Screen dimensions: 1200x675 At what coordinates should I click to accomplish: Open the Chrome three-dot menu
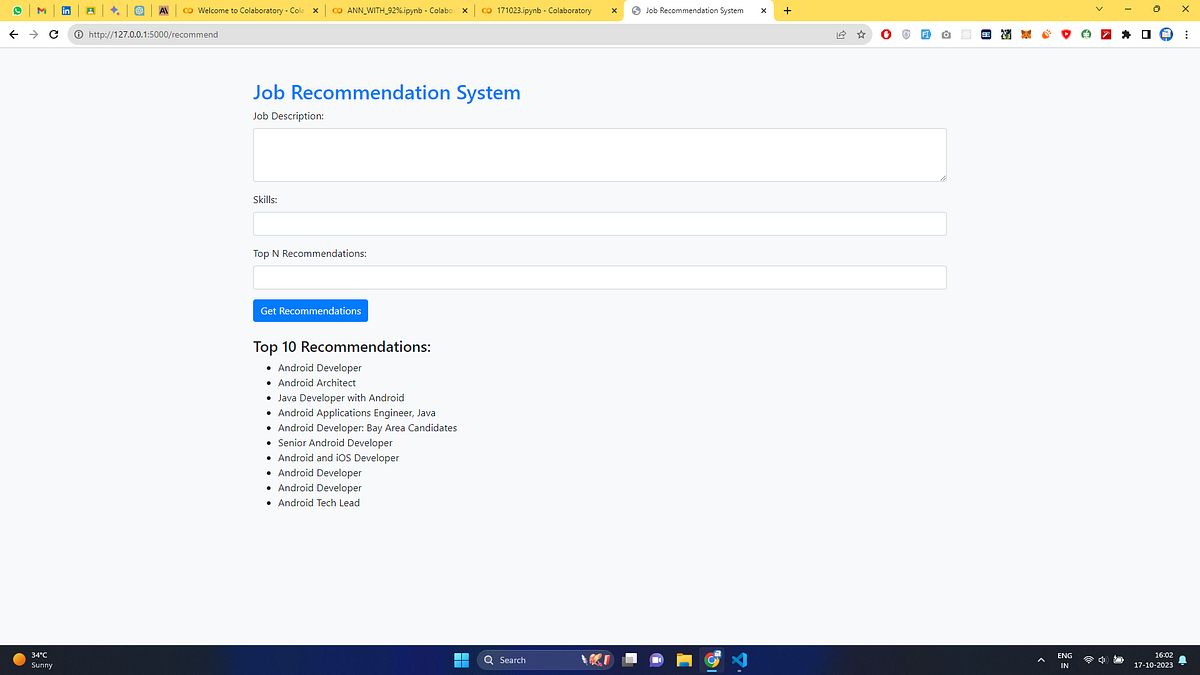pos(1186,34)
